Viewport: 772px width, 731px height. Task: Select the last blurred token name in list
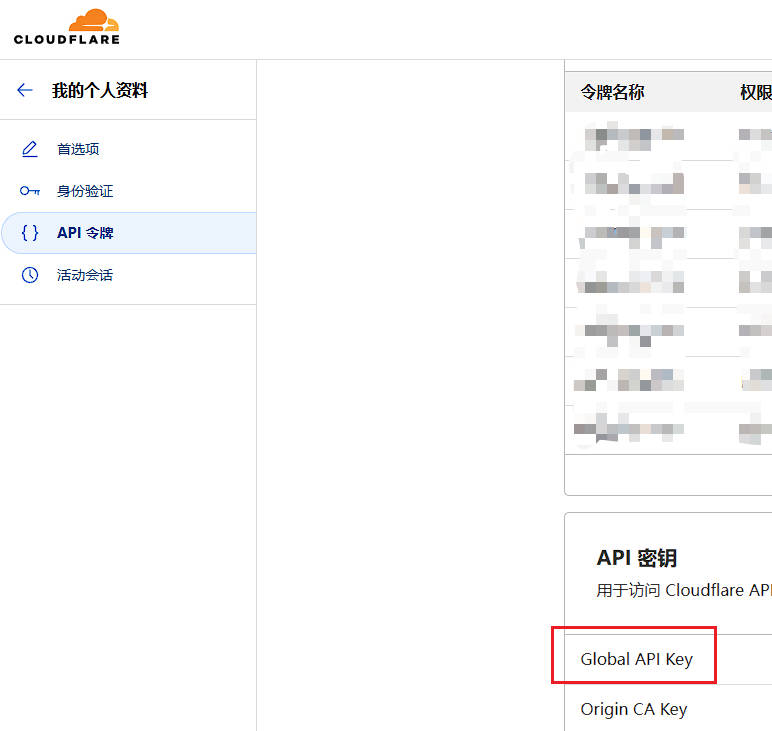click(630, 430)
